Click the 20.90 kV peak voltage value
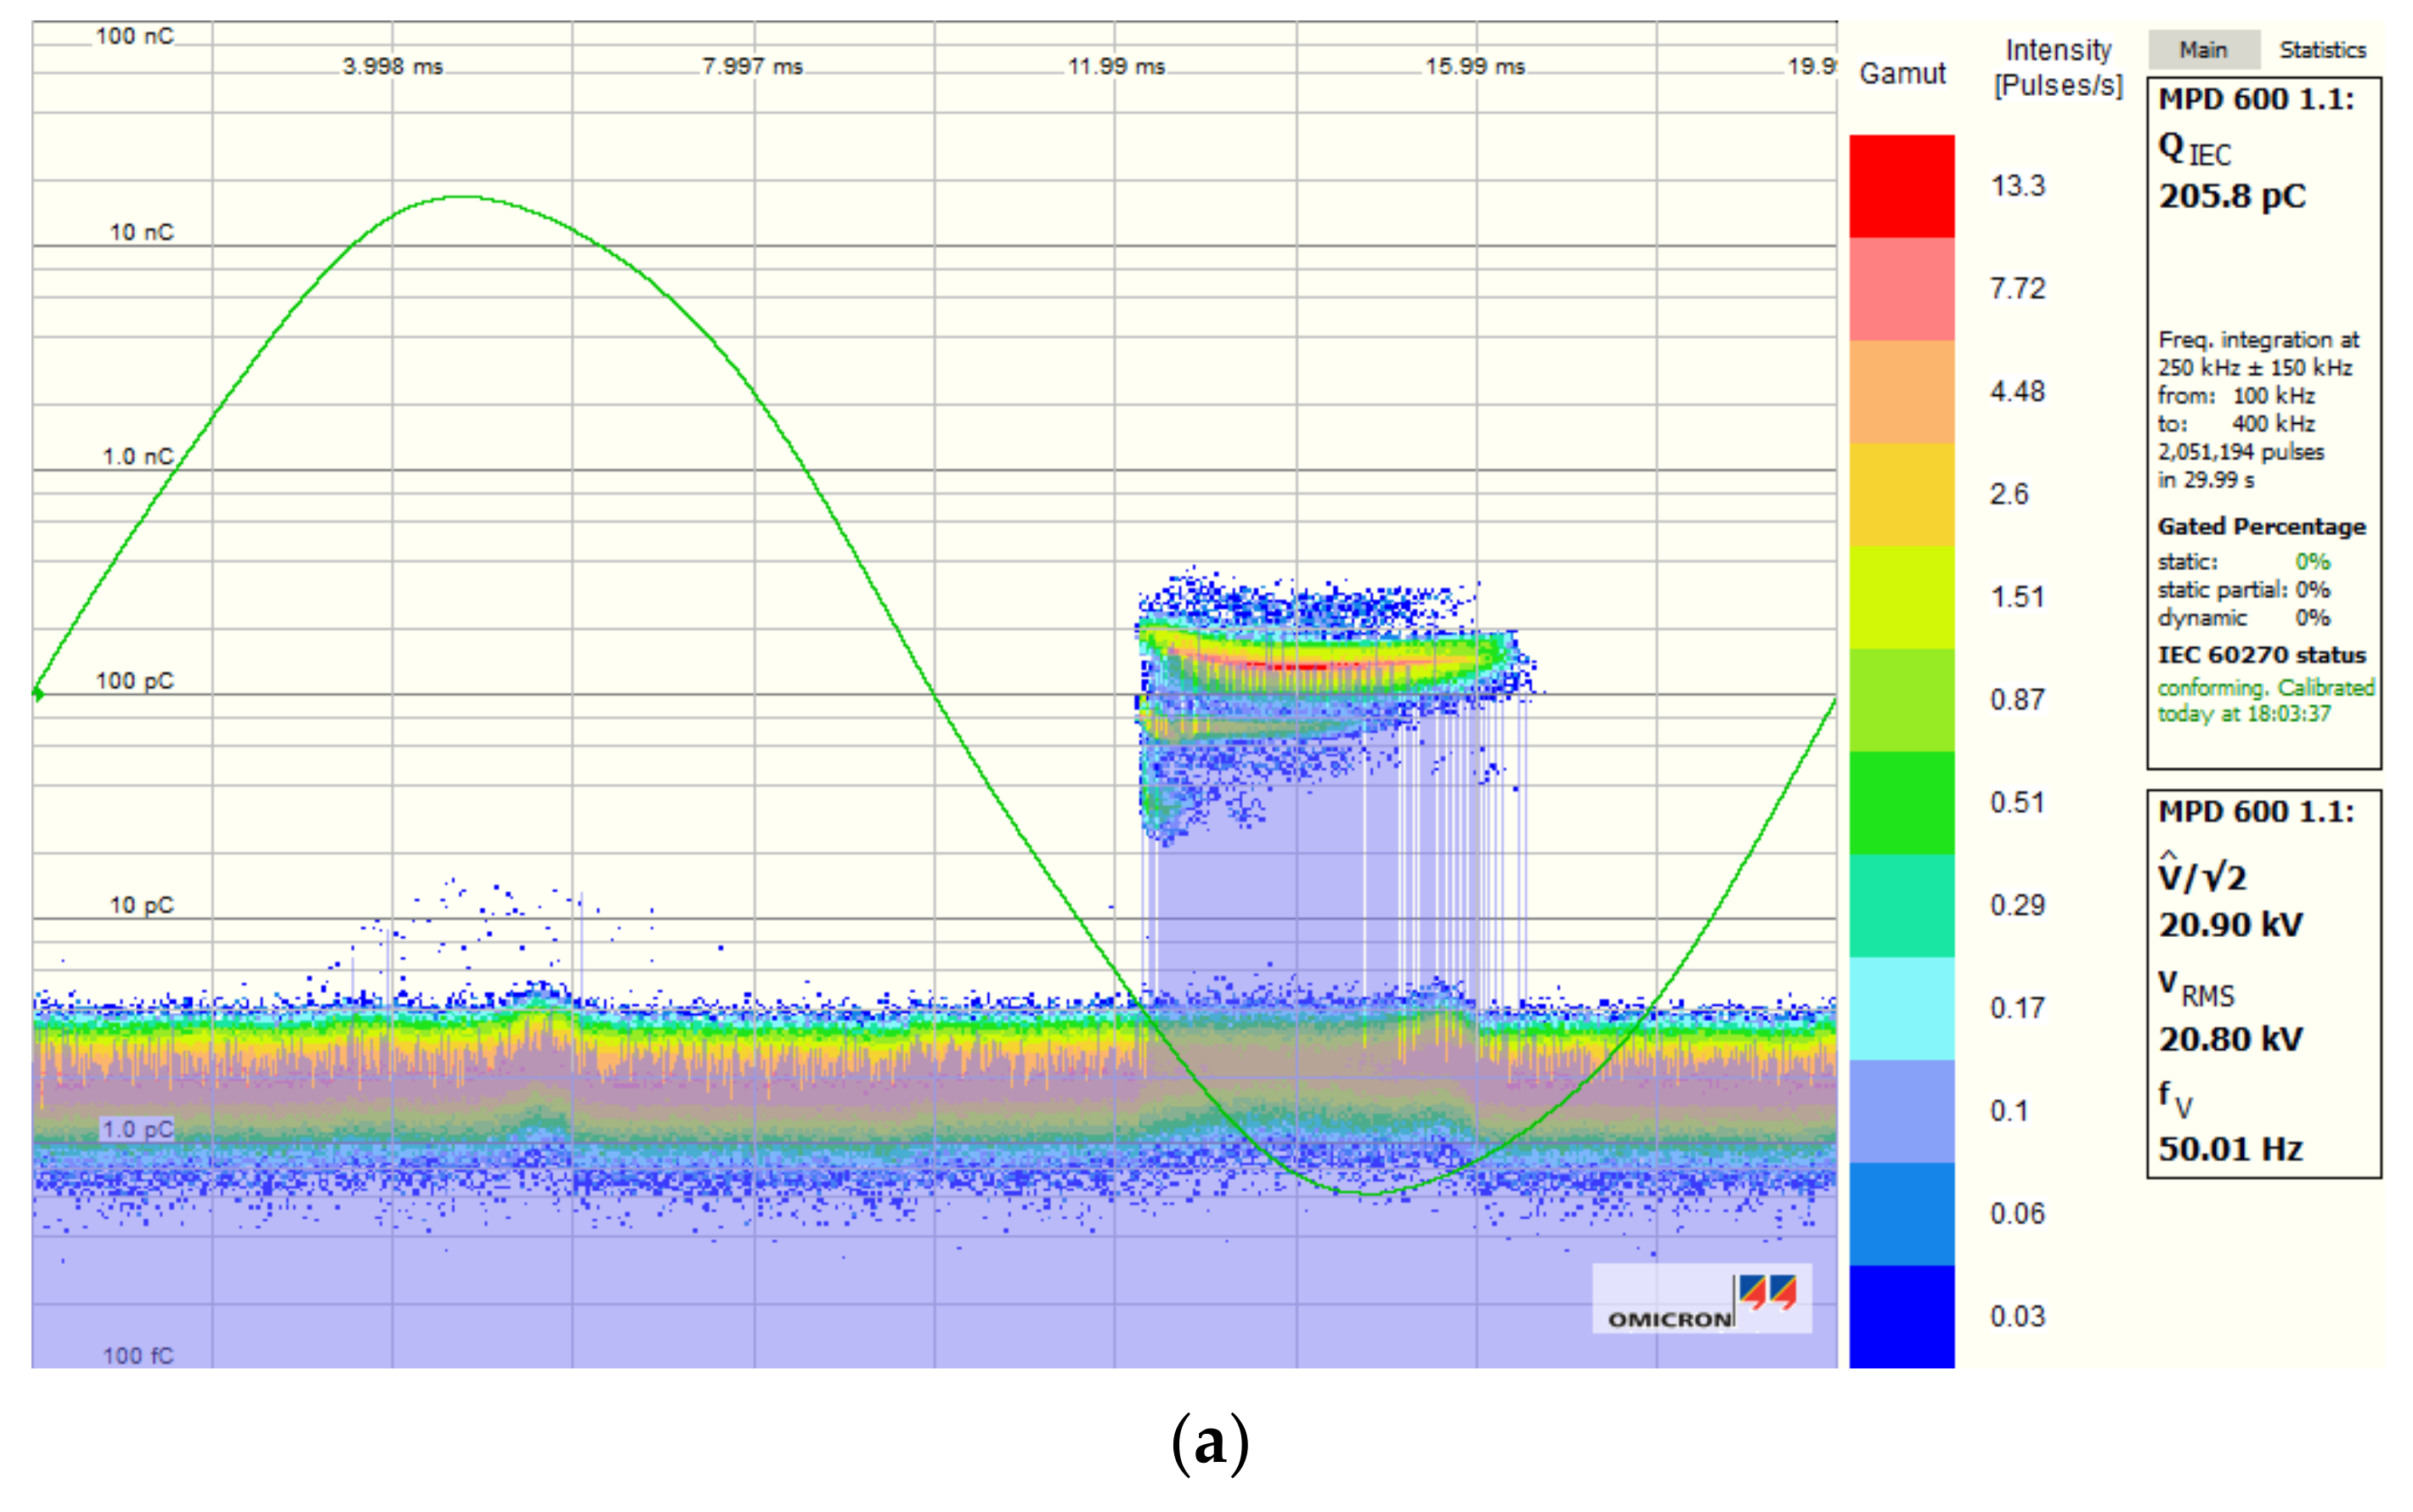This screenshot has height=1512, width=2413. (2230, 925)
